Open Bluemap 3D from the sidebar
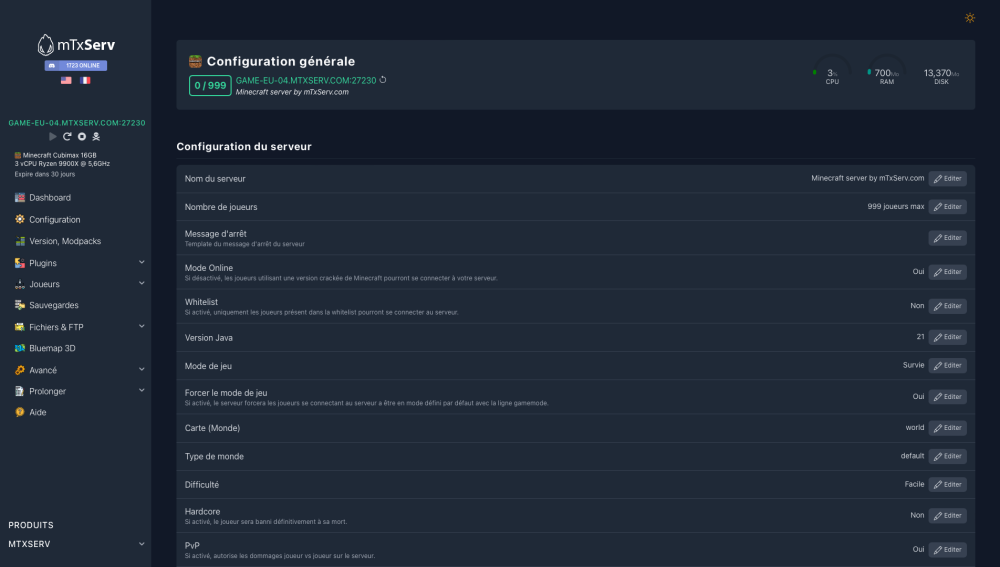This screenshot has height=567, width=1000. point(52,348)
